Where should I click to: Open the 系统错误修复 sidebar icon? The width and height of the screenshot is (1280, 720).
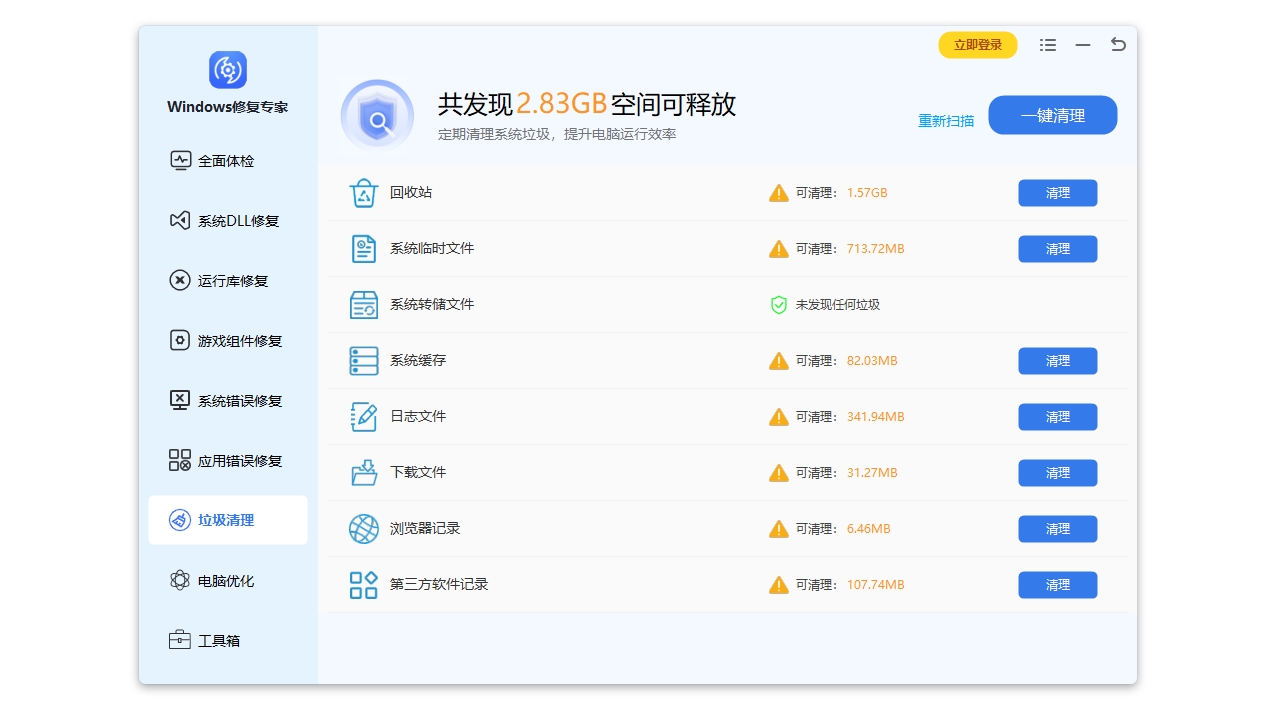tap(181, 401)
